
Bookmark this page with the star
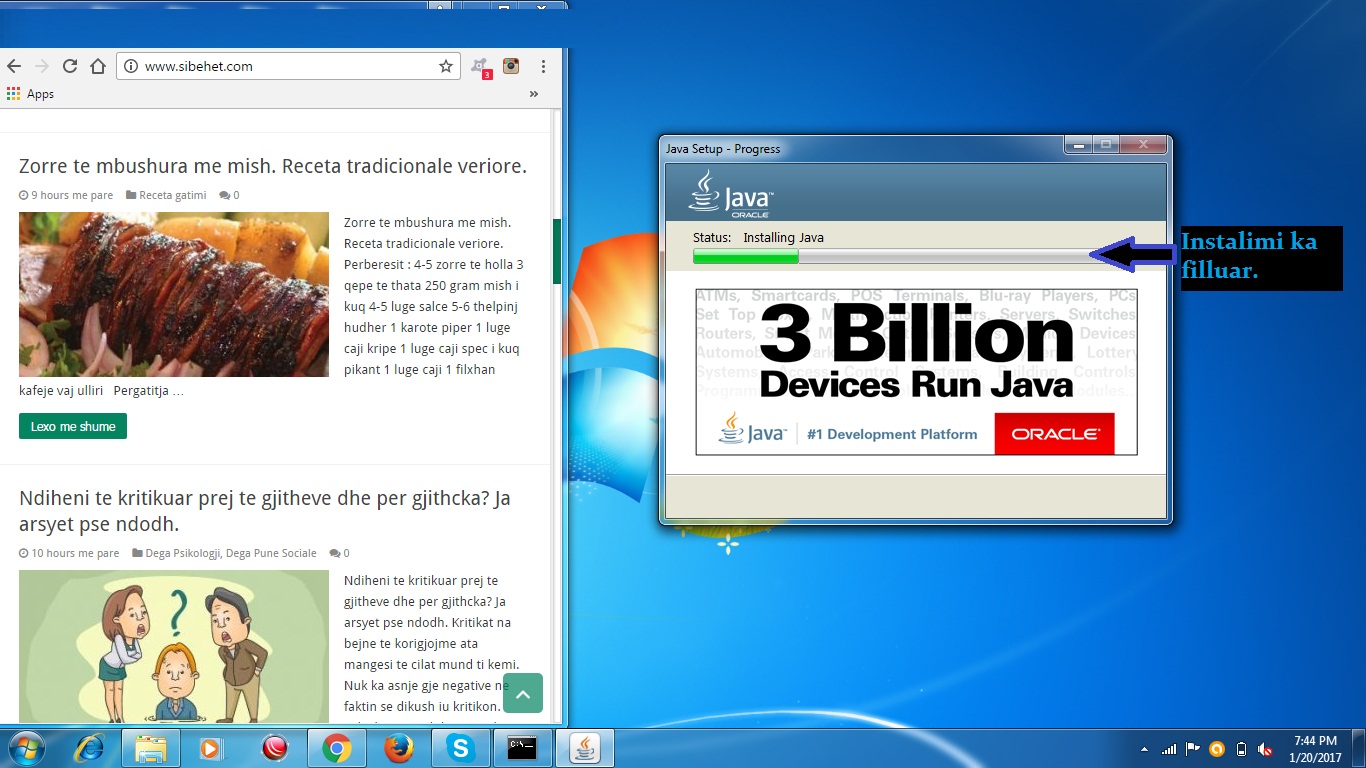446,66
